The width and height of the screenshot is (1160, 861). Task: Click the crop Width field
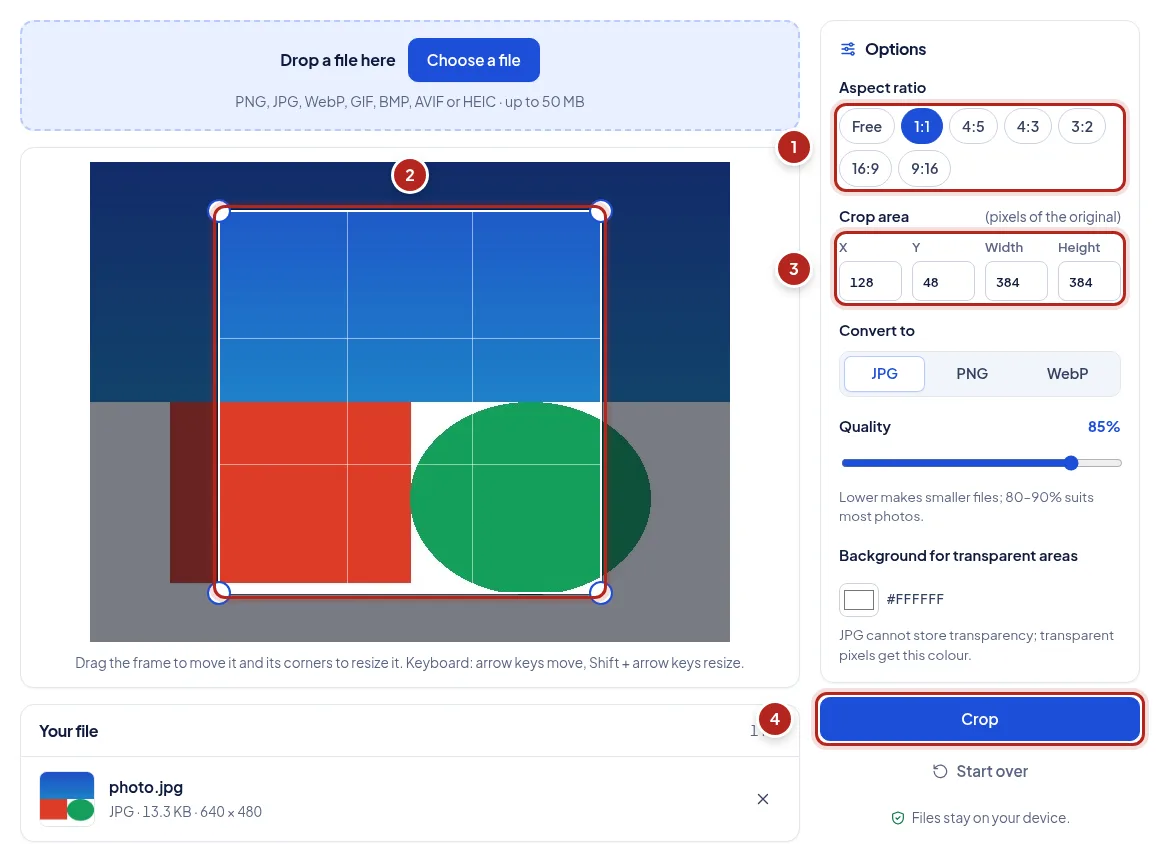coord(1016,282)
